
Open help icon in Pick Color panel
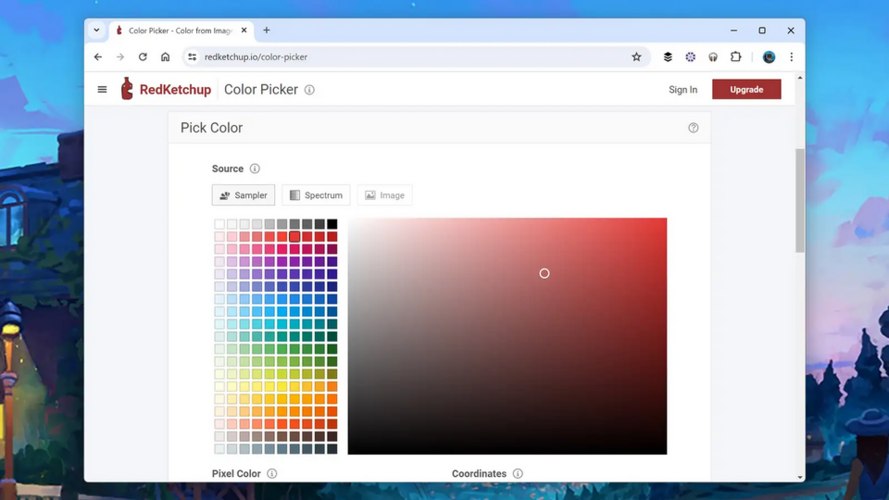693,128
